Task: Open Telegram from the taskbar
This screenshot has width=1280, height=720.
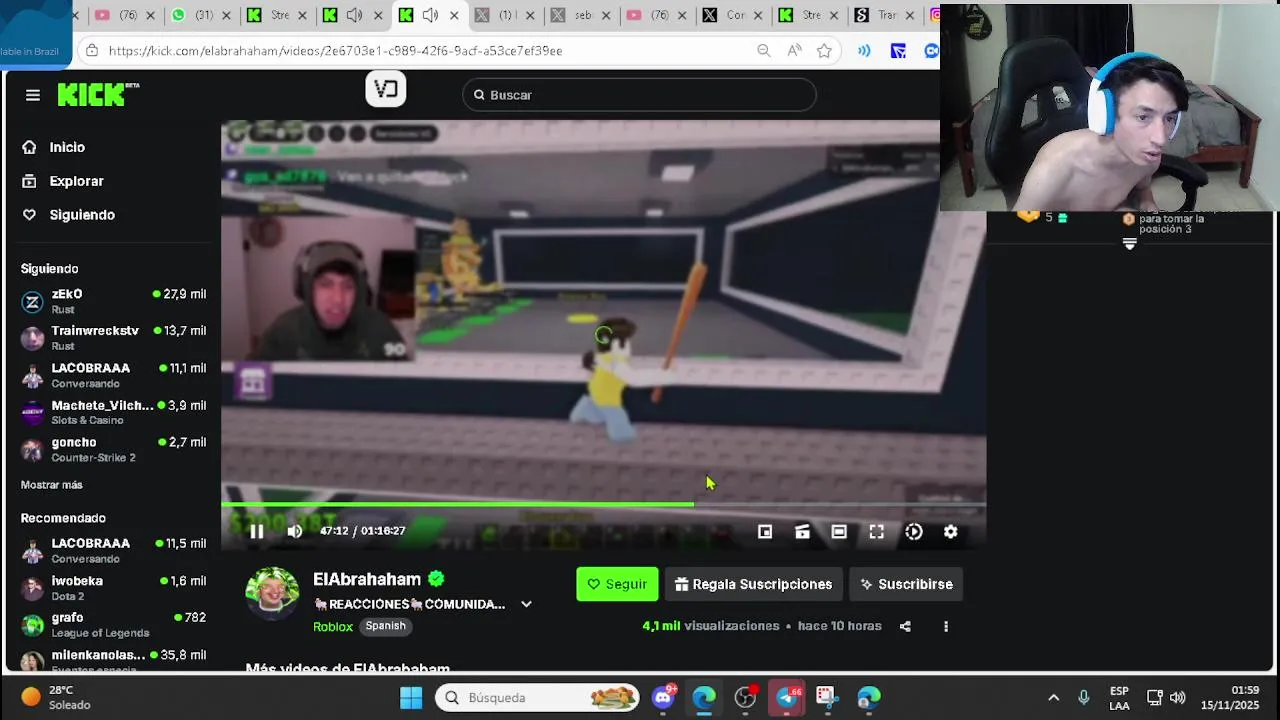Action: [x=787, y=698]
